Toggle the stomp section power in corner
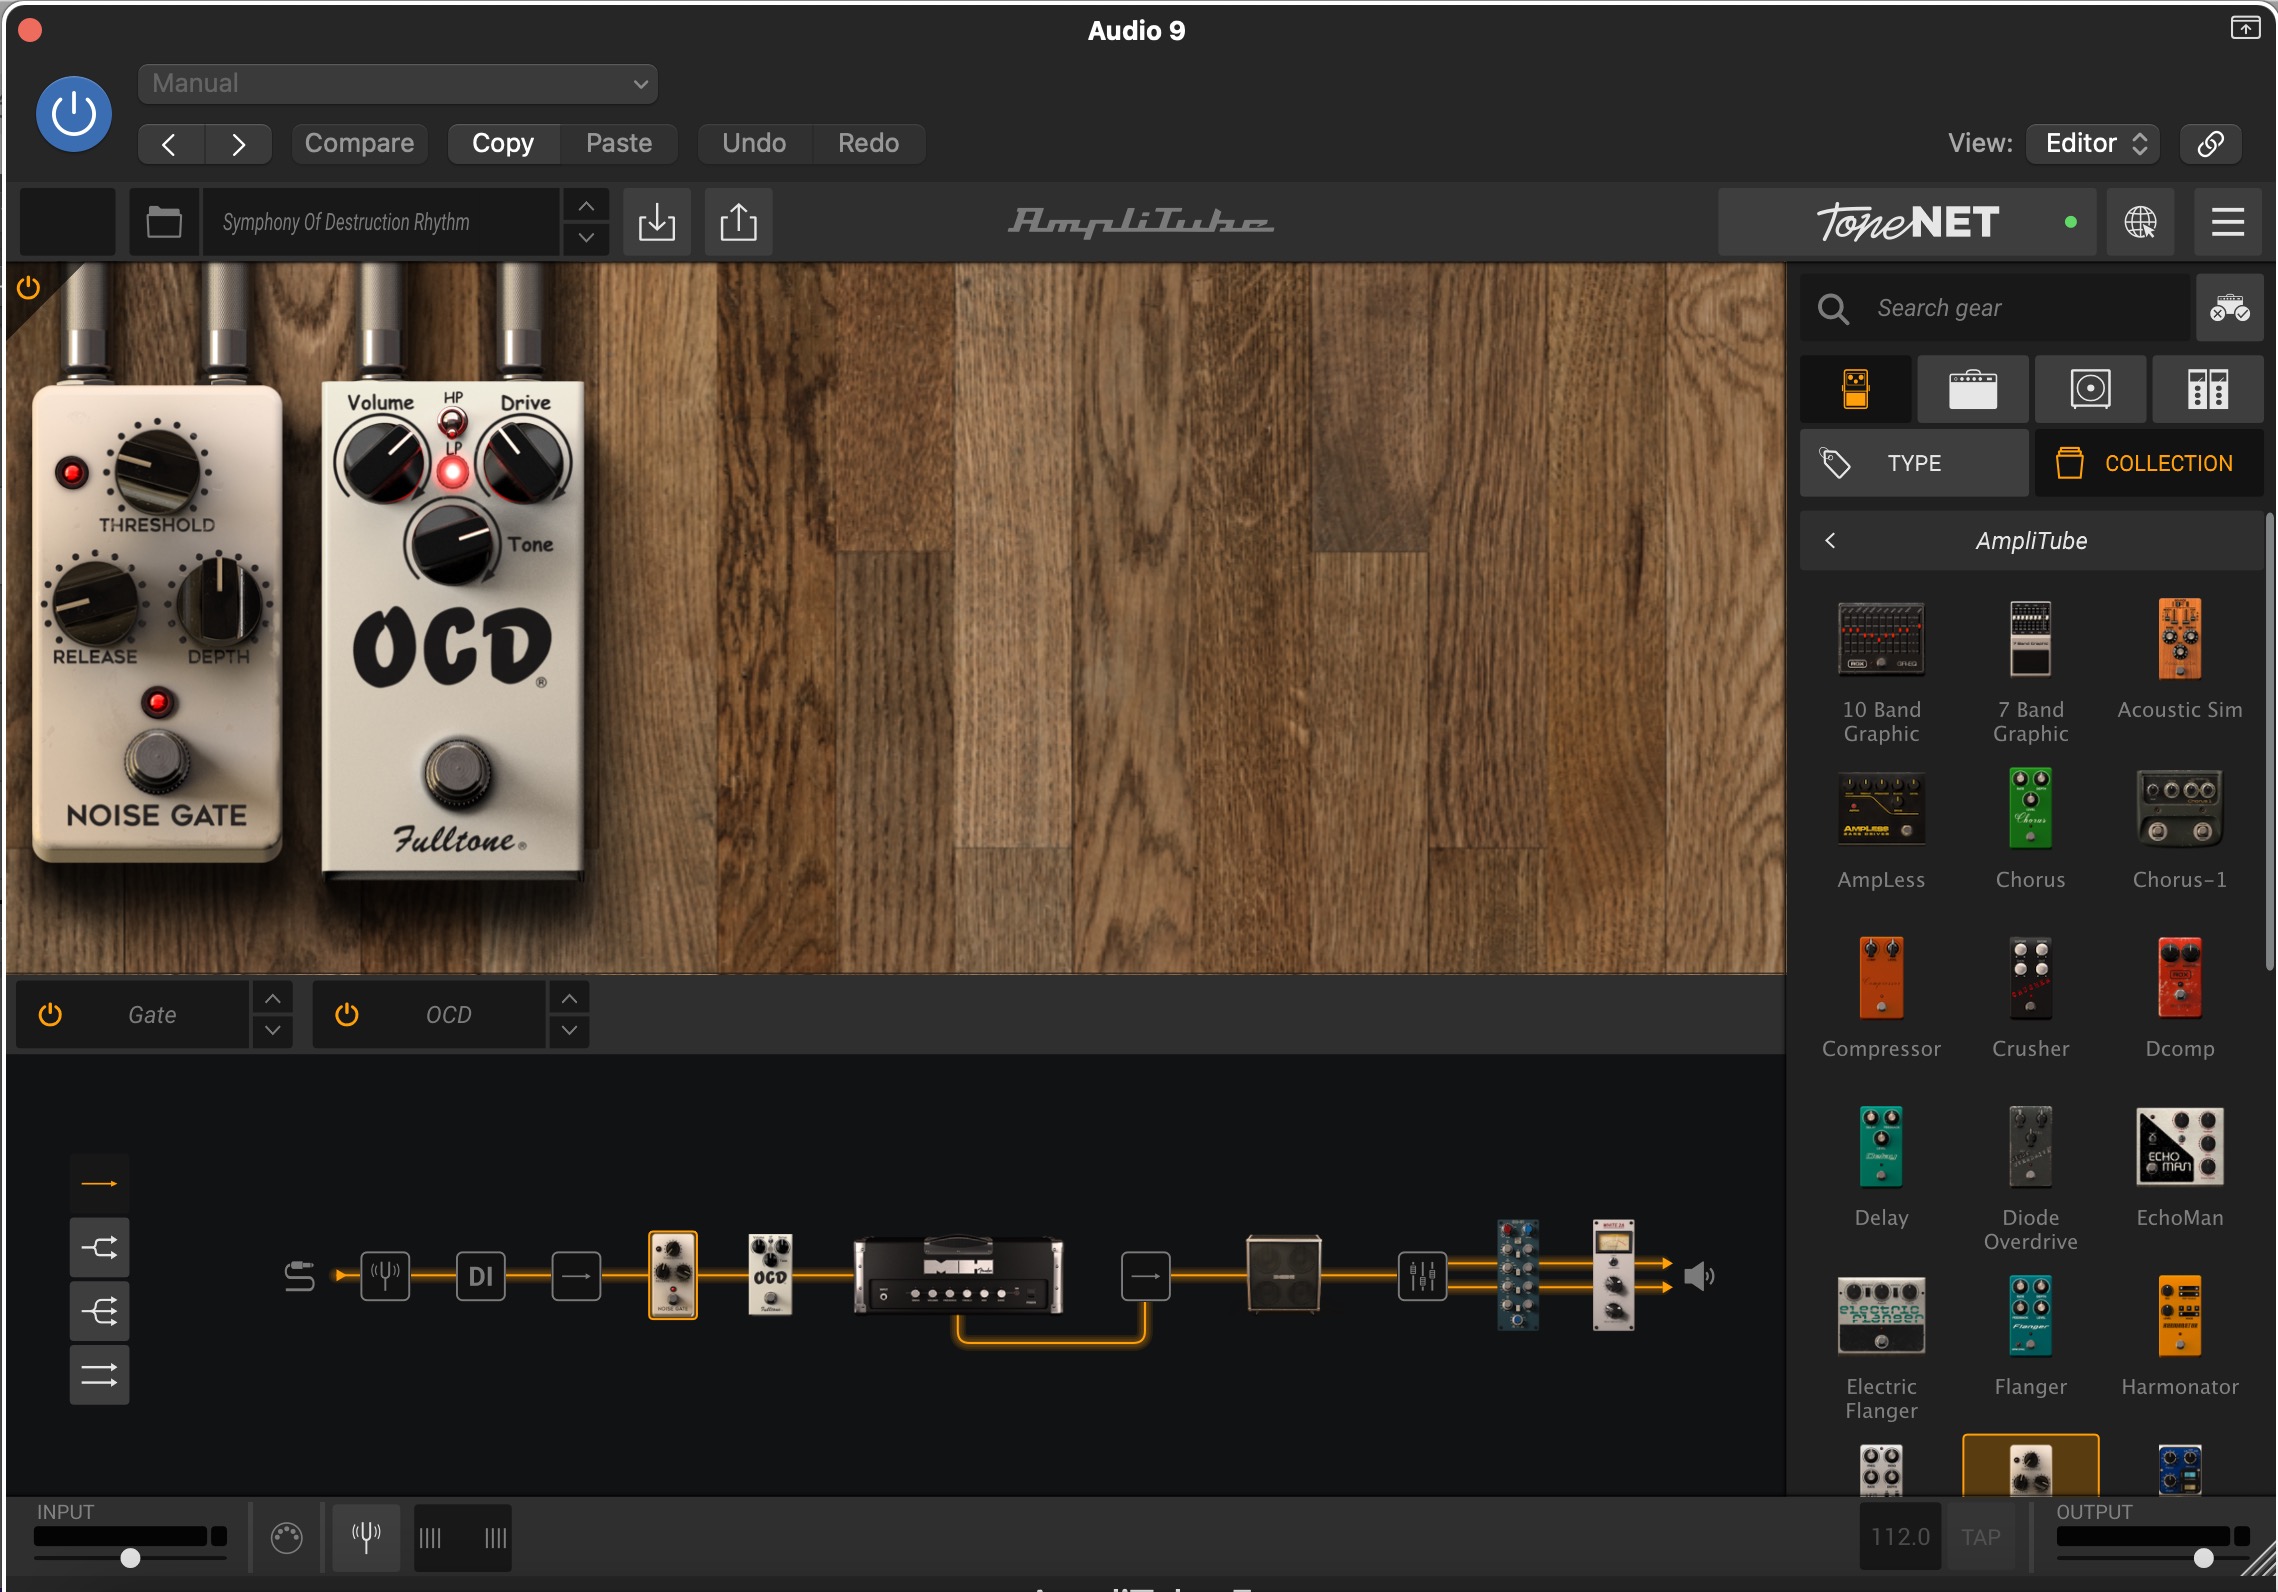 coord(28,288)
